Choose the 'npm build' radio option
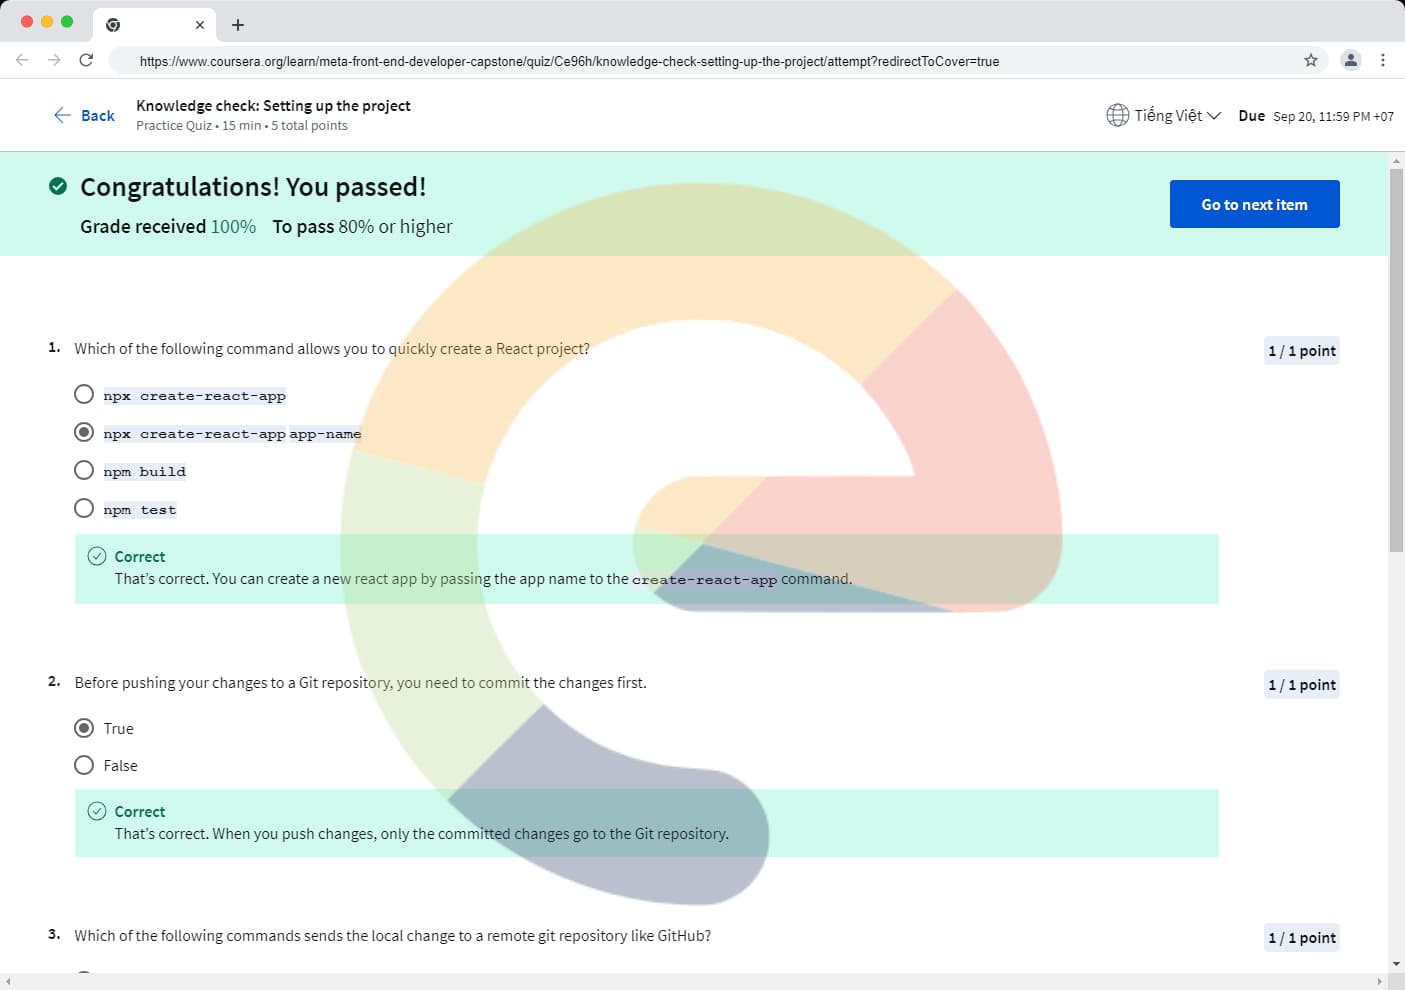This screenshot has width=1405, height=990. (84, 471)
